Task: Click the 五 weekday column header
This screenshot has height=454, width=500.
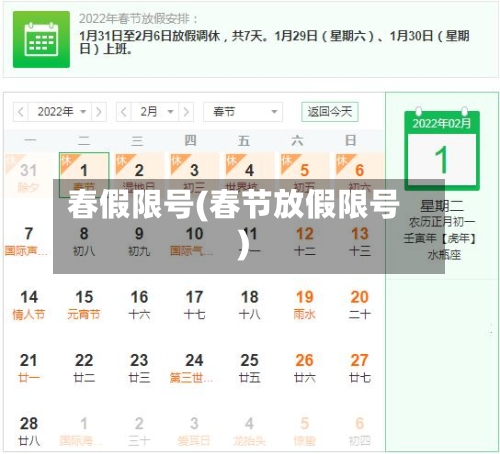Action: pos(244,141)
